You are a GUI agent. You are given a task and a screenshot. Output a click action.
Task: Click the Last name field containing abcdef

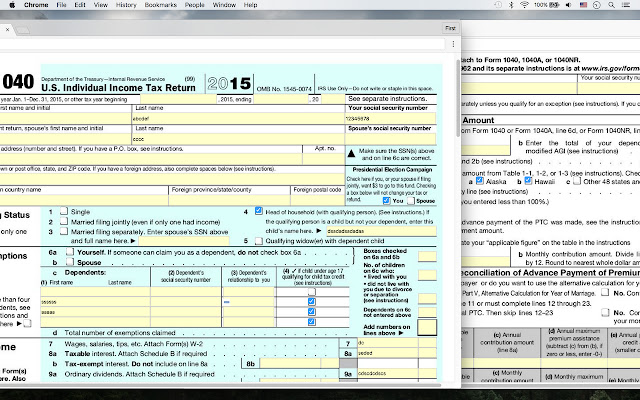coord(238,118)
